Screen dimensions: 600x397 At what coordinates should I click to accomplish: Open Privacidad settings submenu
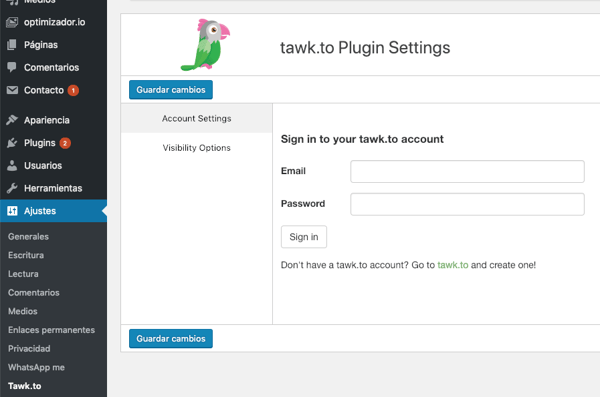[x=29, y=349]
